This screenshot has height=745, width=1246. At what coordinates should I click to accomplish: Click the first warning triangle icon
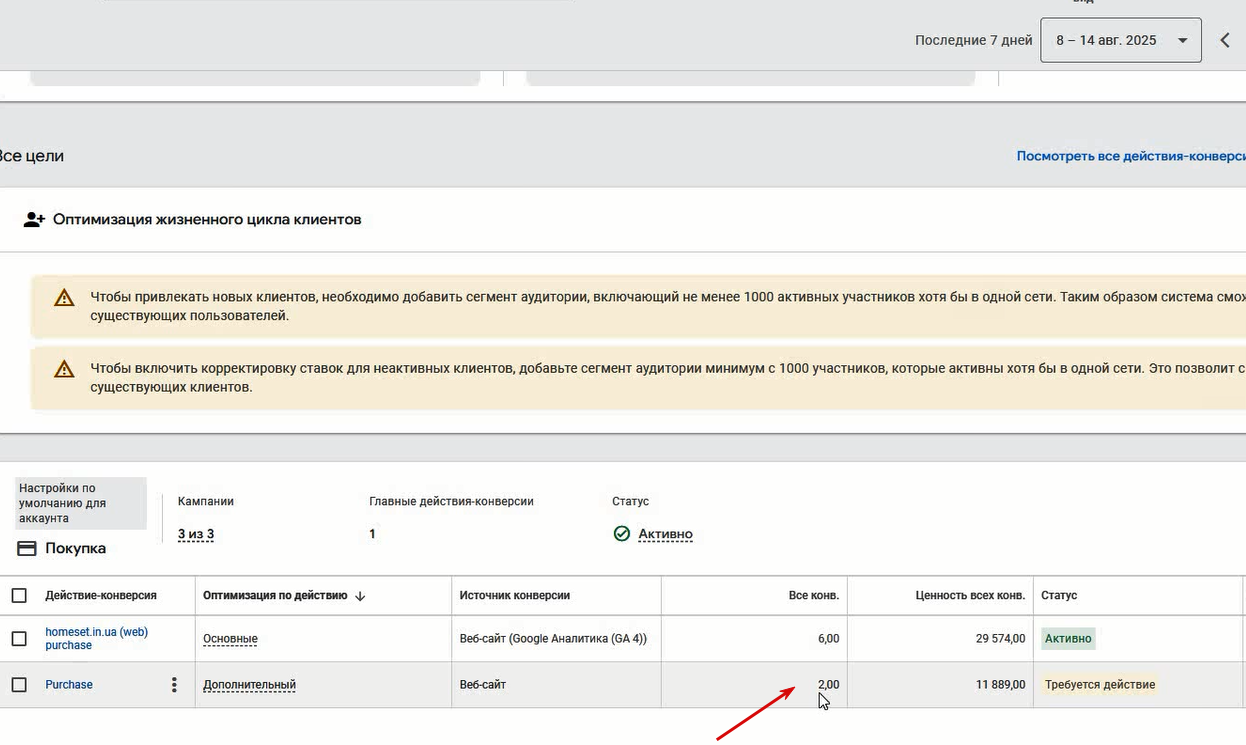point(64,297)
